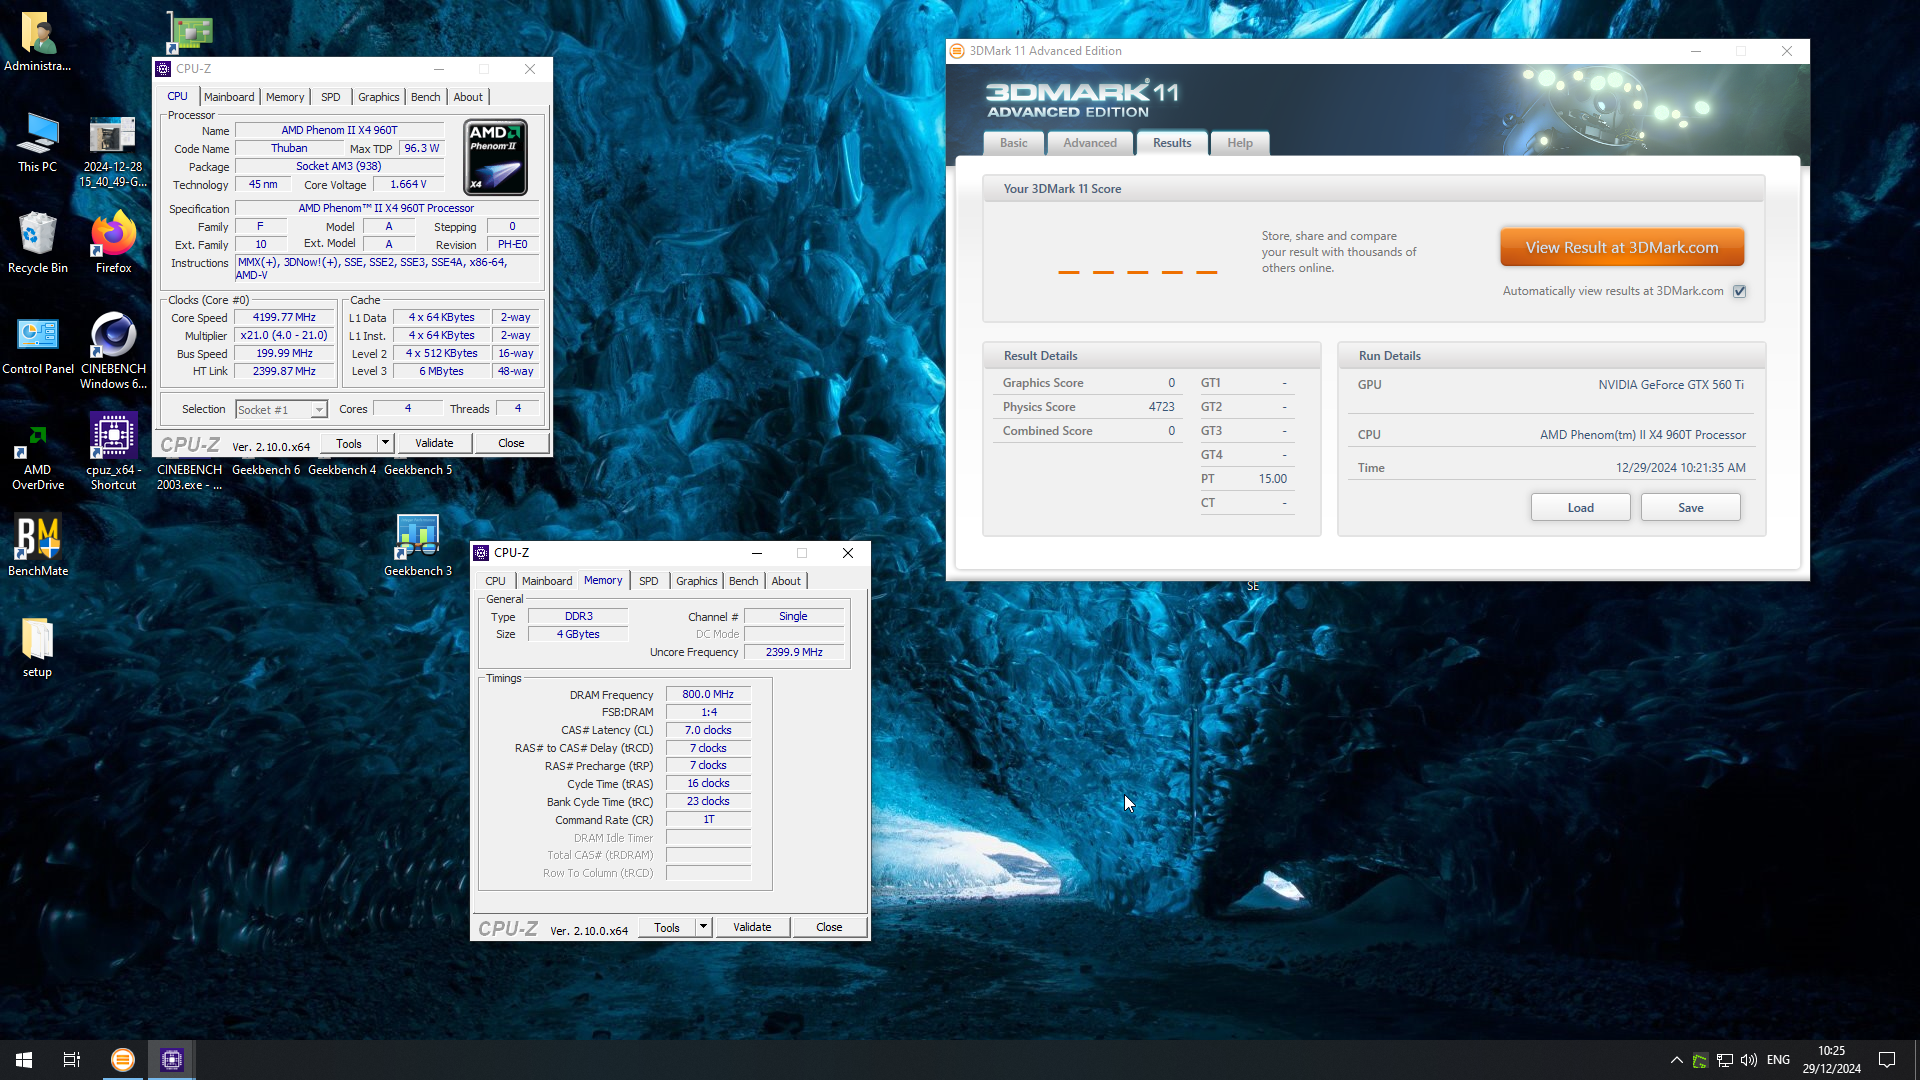
Task: Open Mainboard tab in lower CPU-Z
Action: click(x=547, y=581)
